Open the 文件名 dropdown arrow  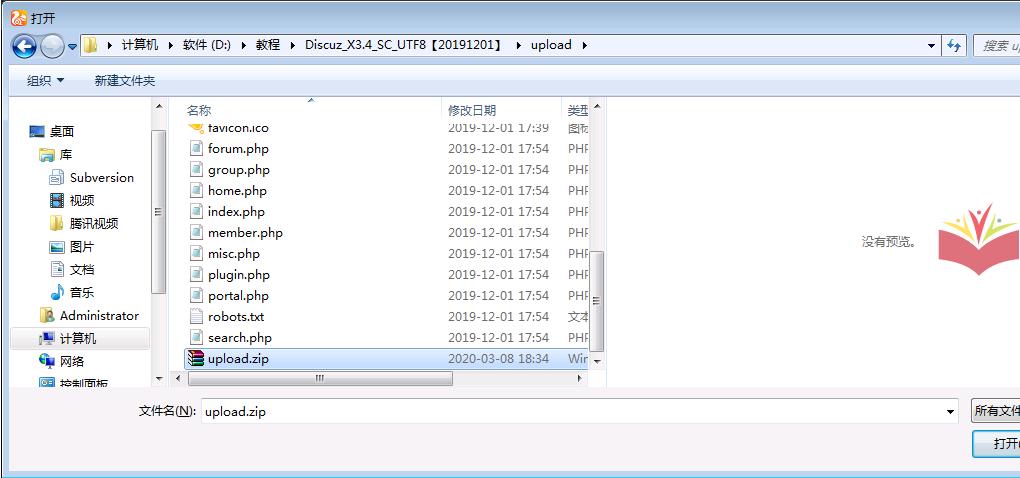950,412
